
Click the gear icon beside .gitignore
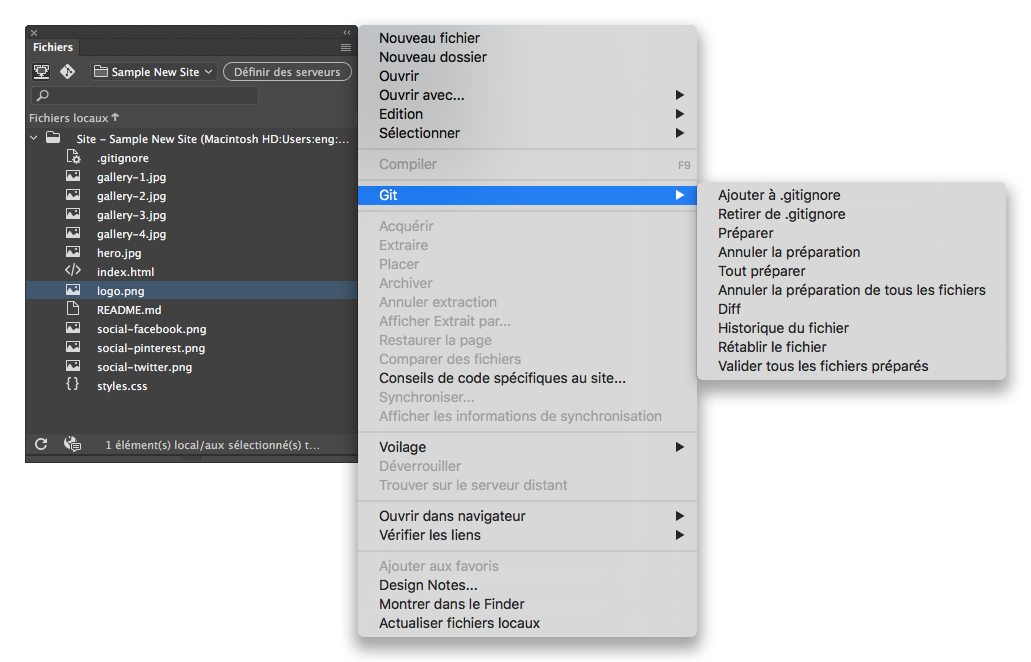point(75,157)
